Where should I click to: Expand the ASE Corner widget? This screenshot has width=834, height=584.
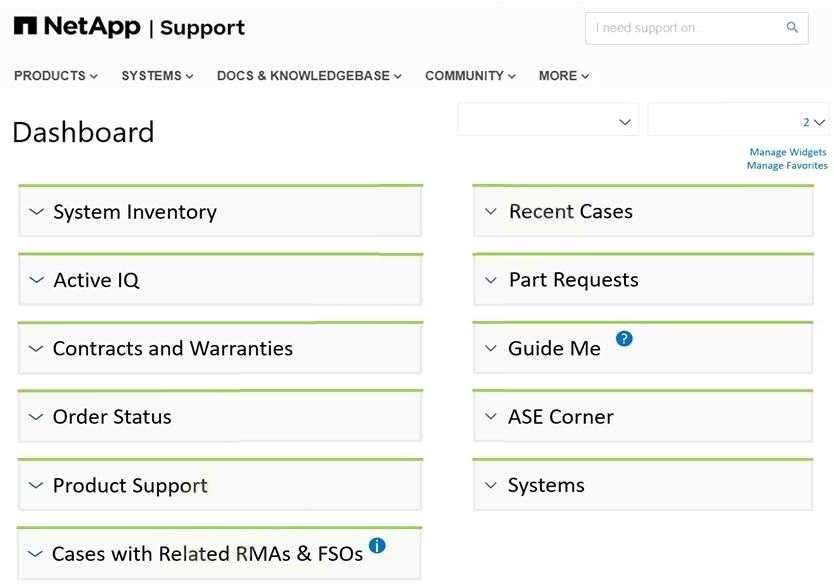pyautogui.click(x=491, y=416)
